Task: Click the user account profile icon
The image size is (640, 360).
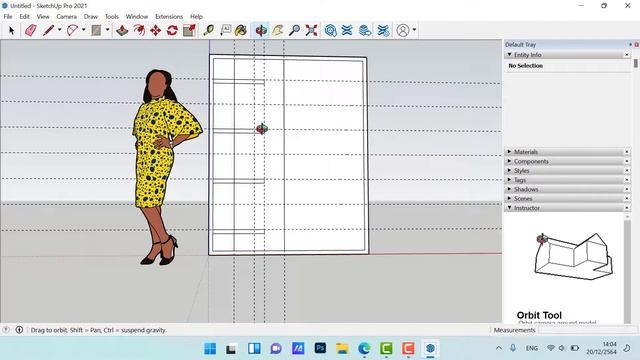Action: pyautogui.click(x=403, y=31)
